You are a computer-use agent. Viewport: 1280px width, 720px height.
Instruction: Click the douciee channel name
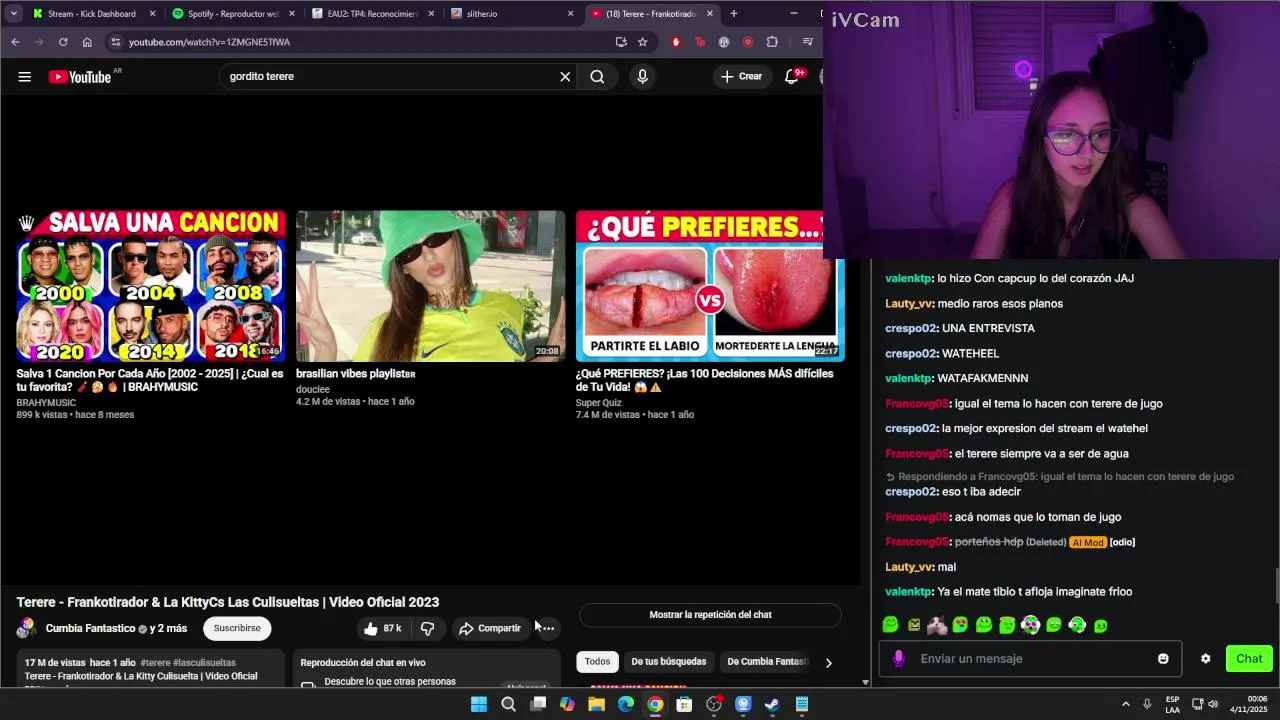(x=312, y=389)
